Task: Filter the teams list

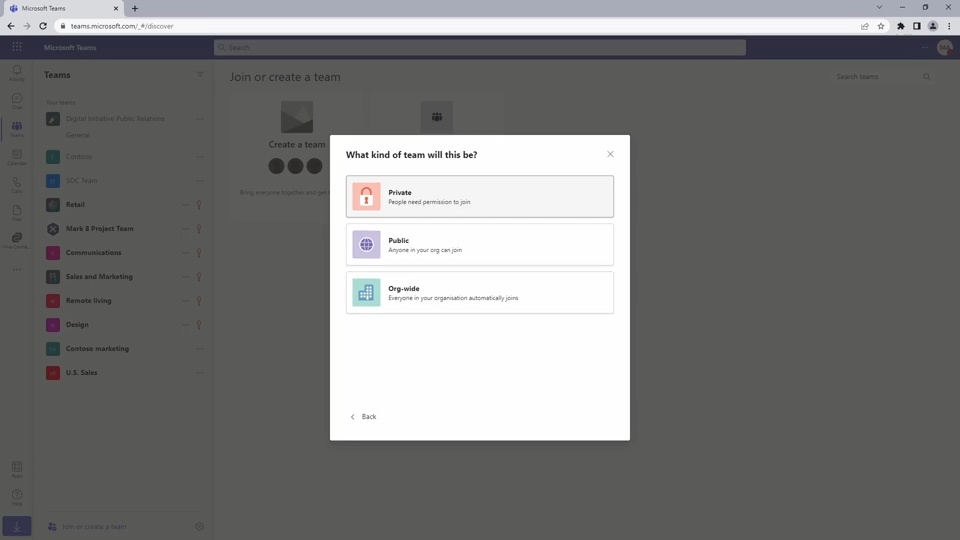Action: pyautogui.click(x=200, y=75)
